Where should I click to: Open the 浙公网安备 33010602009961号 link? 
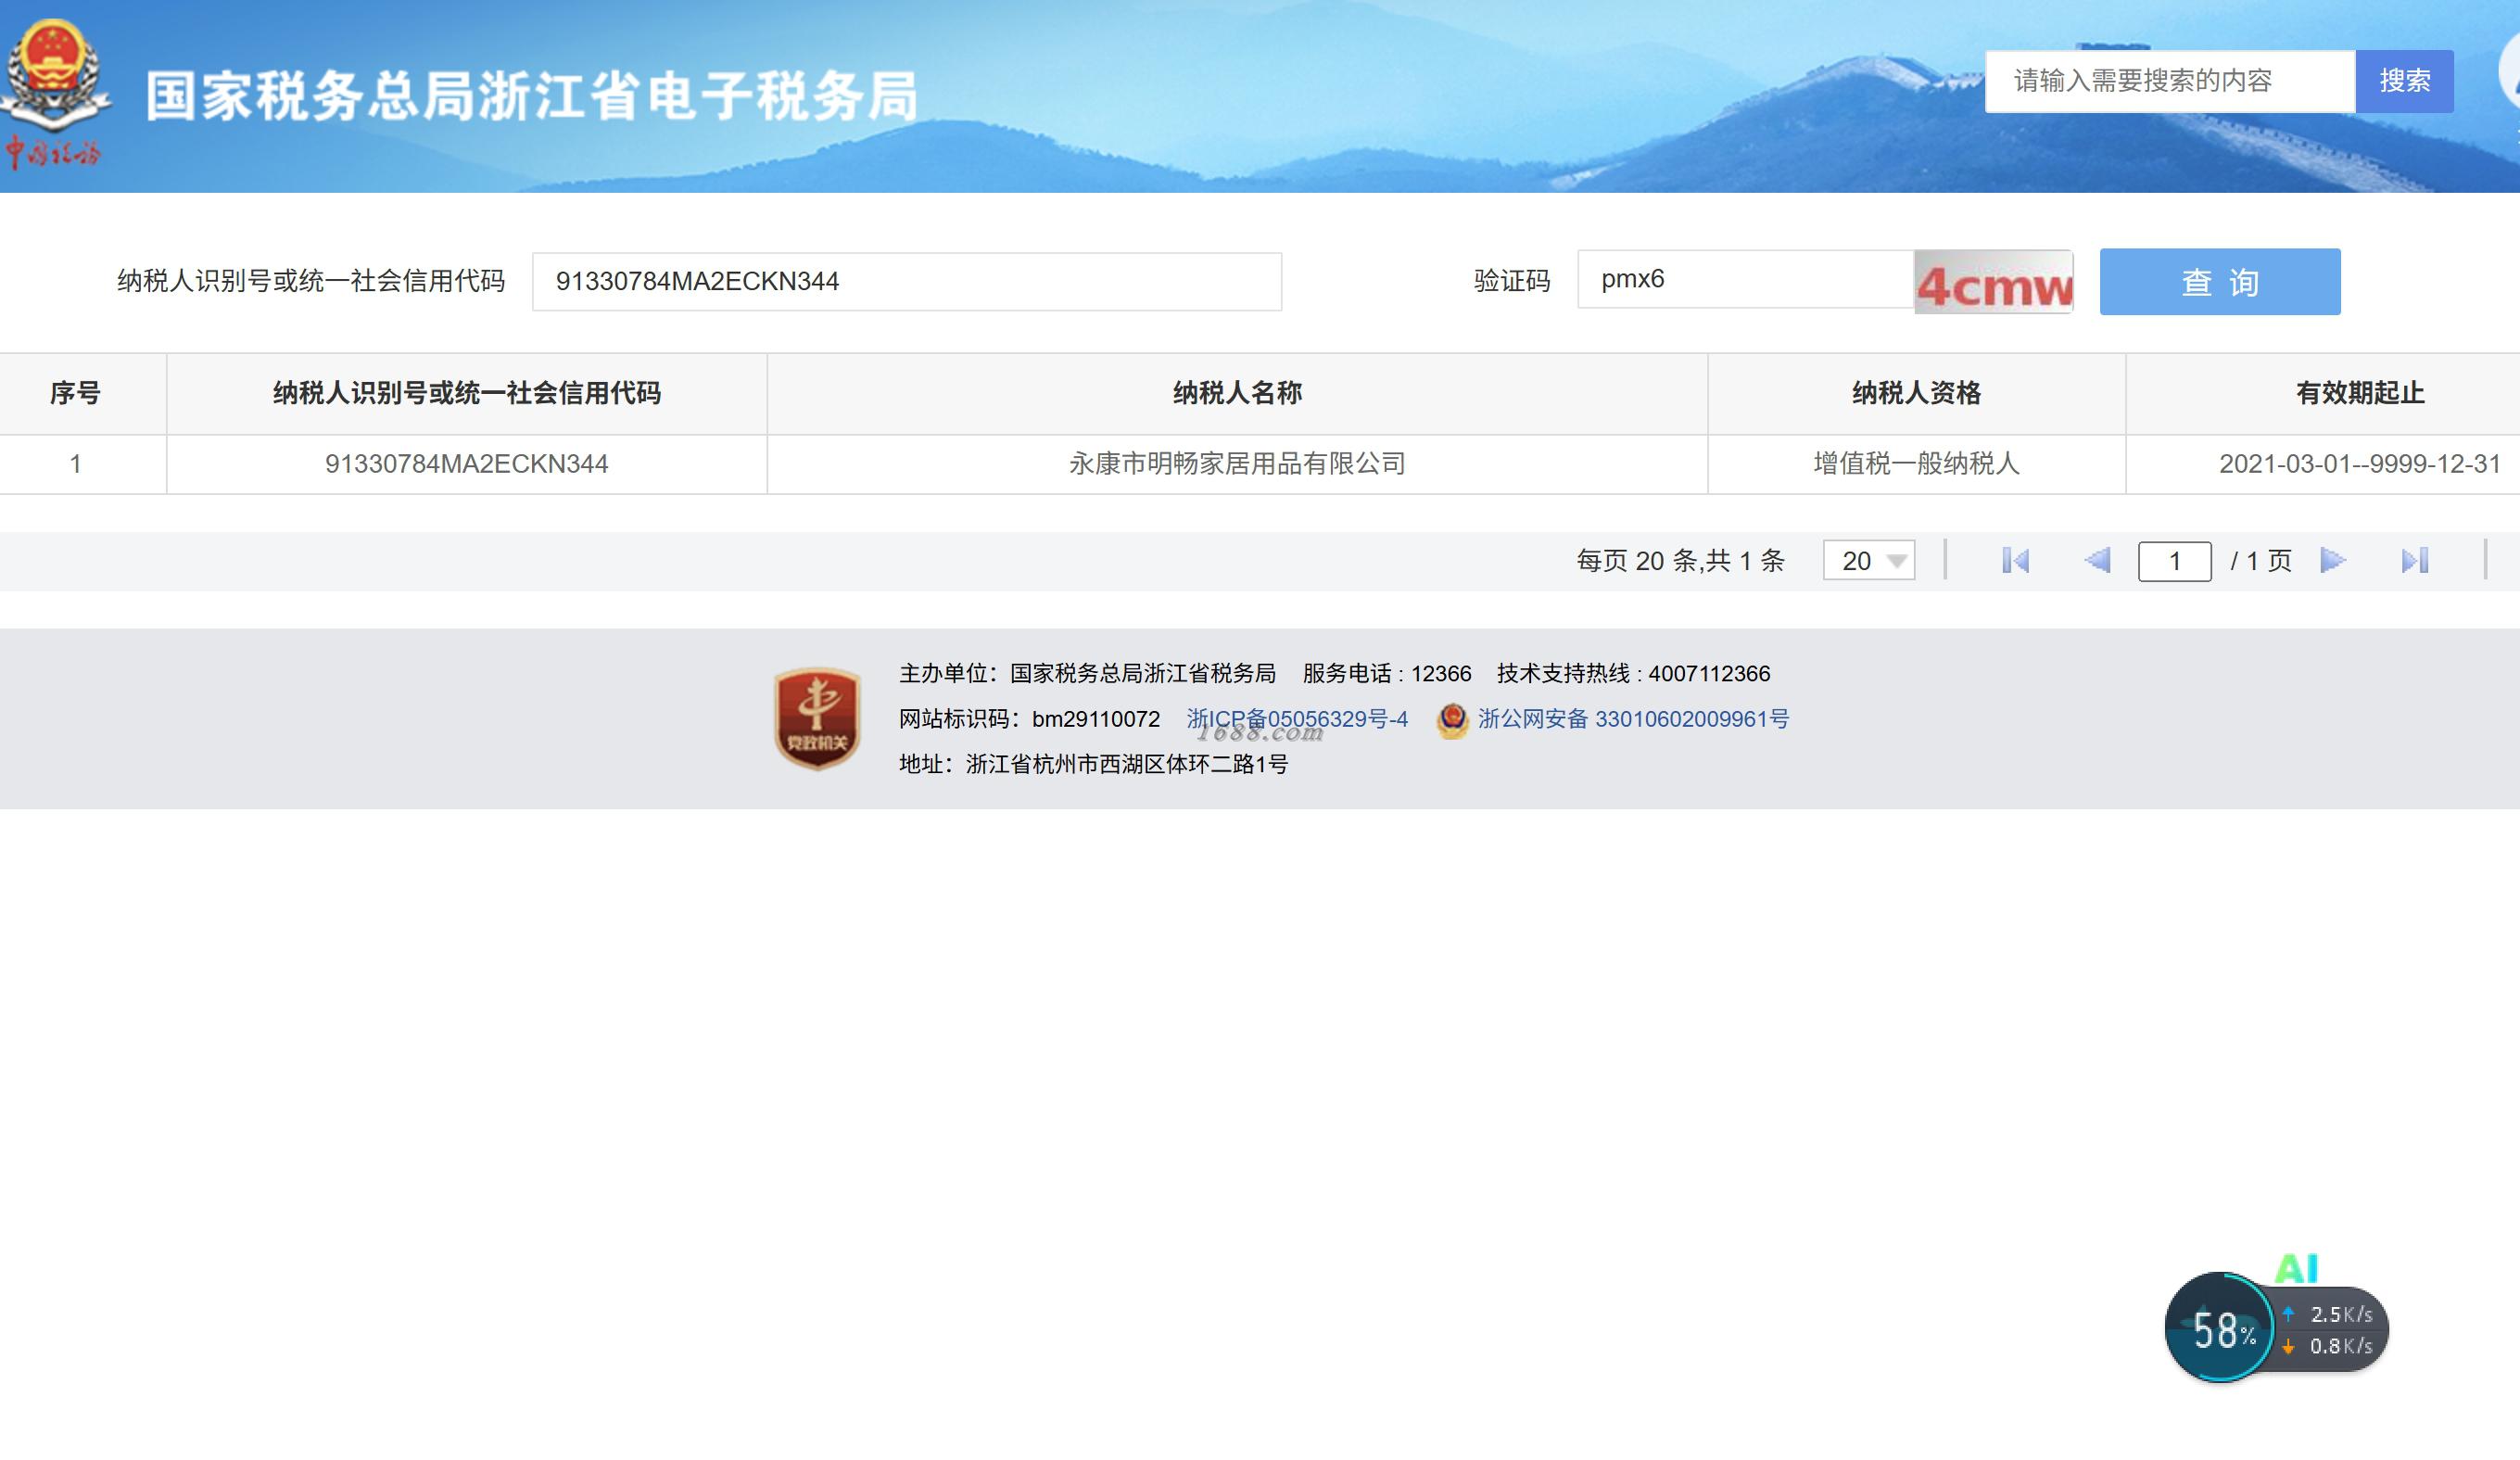click(x=1634, y=719)
